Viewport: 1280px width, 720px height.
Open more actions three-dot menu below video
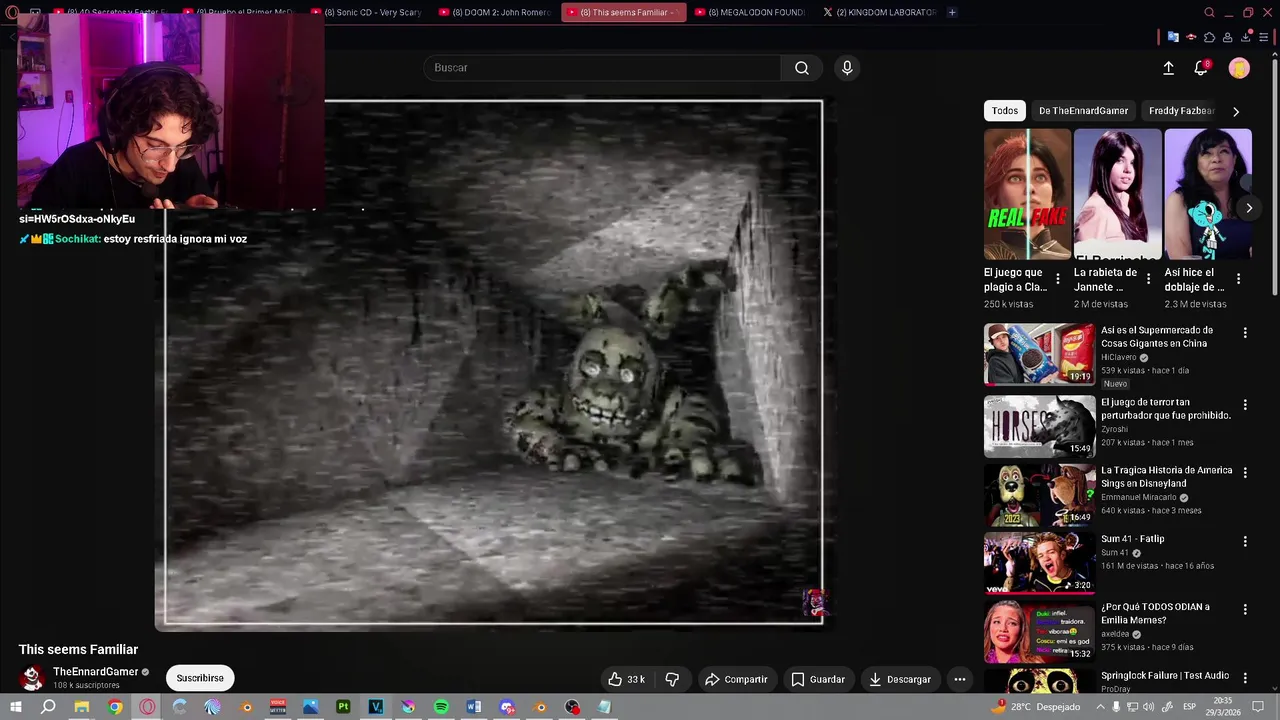(x=959, y=679)
